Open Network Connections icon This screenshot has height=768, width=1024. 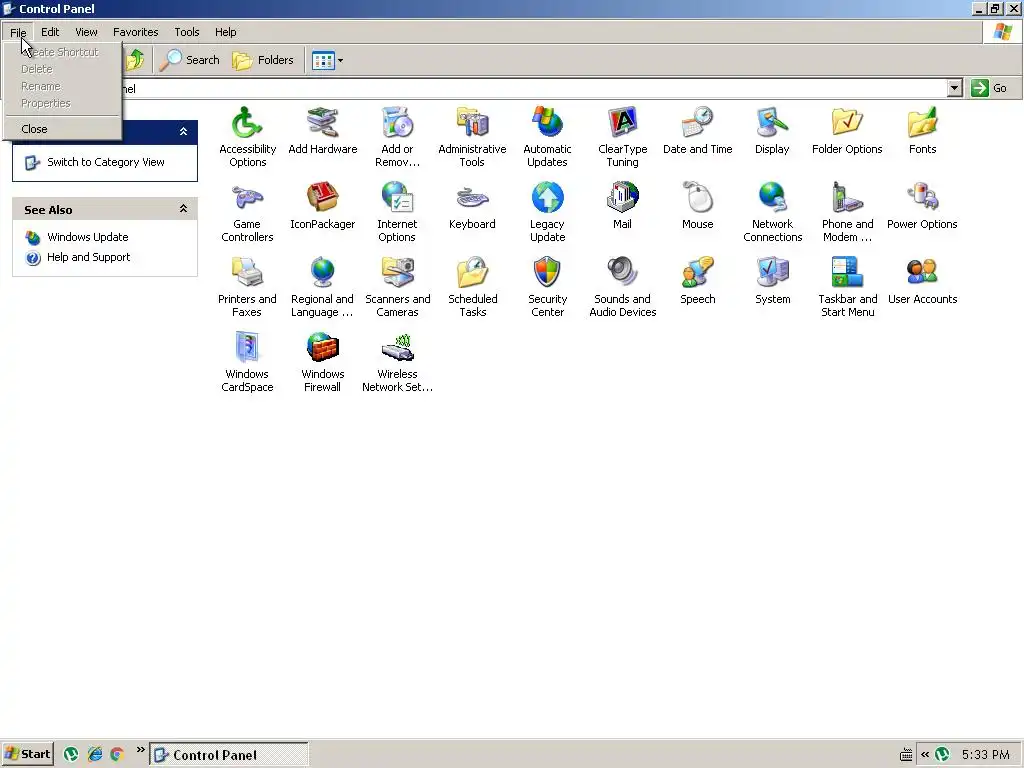click(x=773, y=198)
